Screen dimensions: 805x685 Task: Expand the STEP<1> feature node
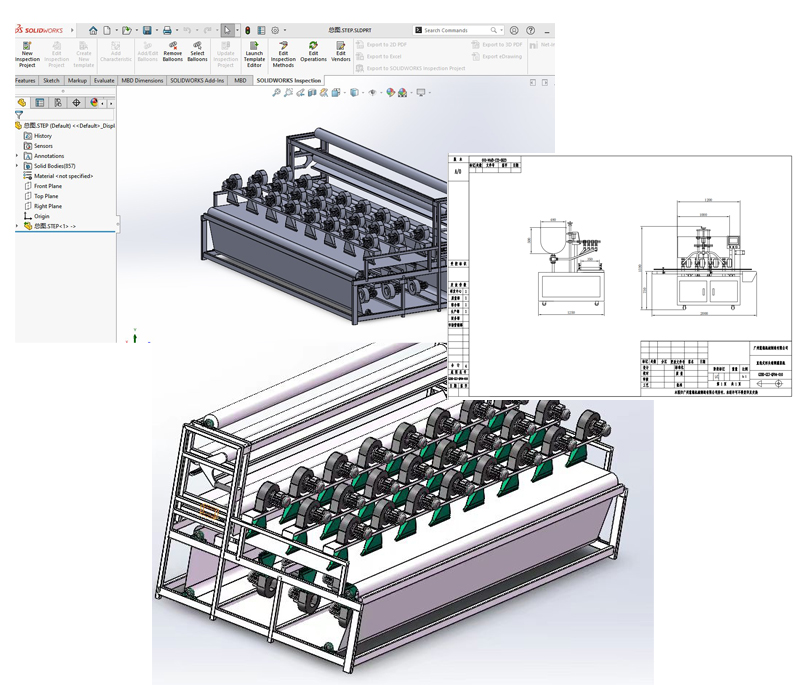tap(17, 226)
